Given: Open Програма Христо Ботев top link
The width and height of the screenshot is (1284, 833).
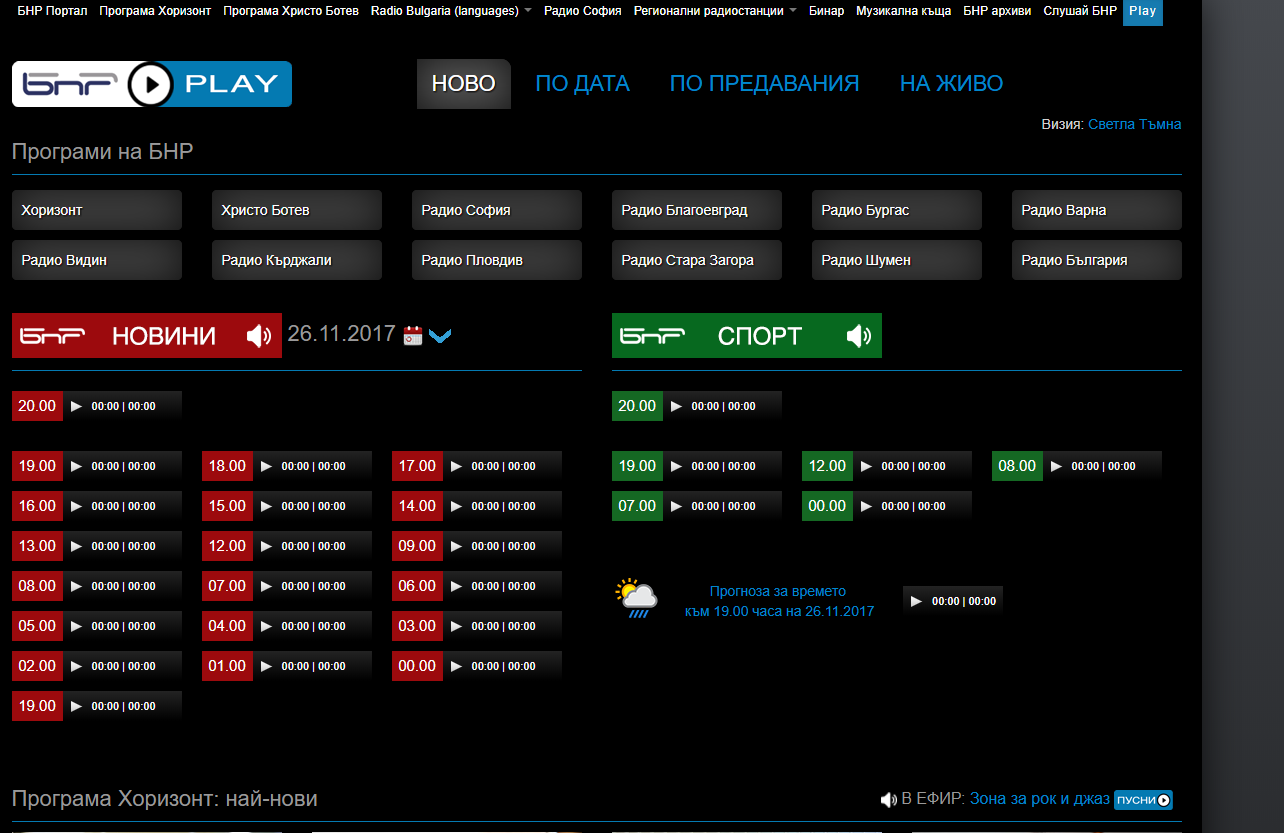Looking at the screenshot, I should pos(291,11).
